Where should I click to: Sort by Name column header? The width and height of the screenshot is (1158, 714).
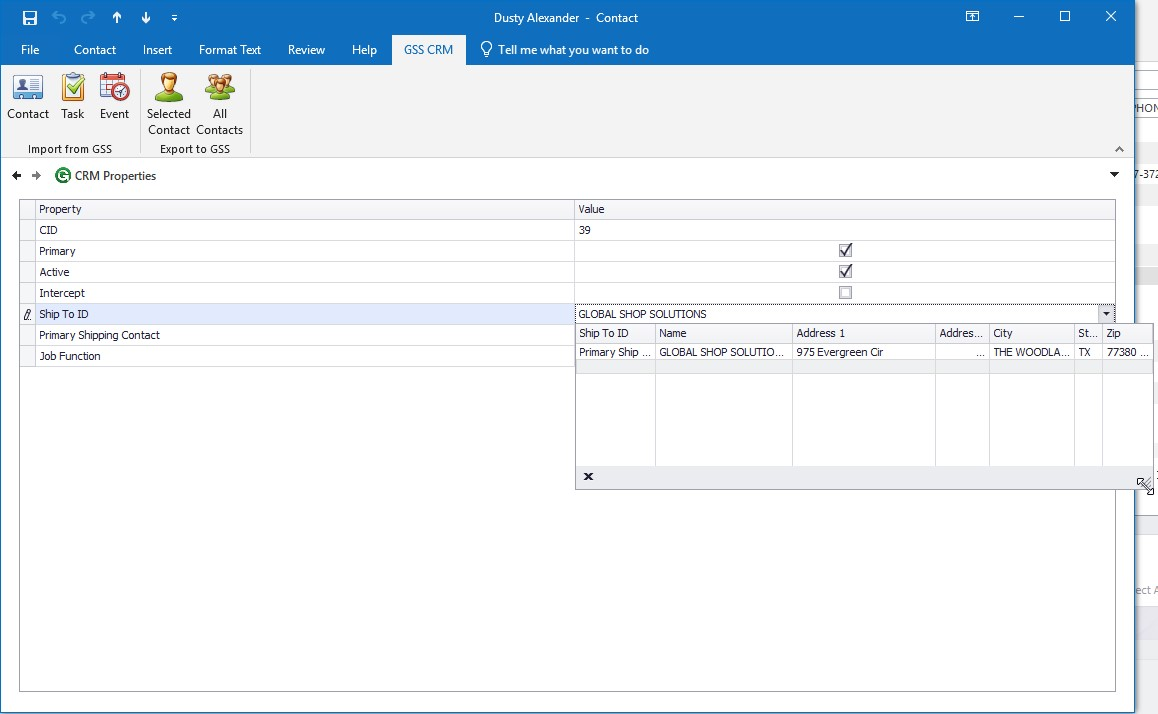coord(724,333)
